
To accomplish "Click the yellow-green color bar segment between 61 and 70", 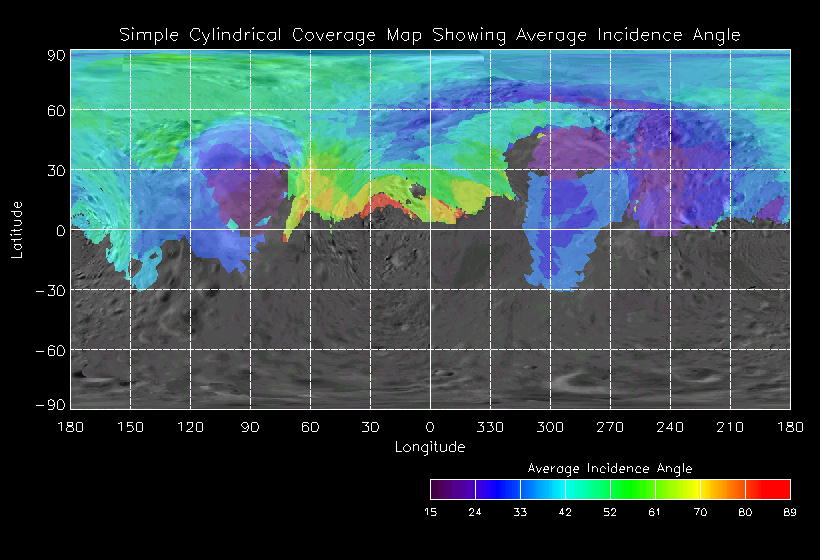I will point(678,489).
